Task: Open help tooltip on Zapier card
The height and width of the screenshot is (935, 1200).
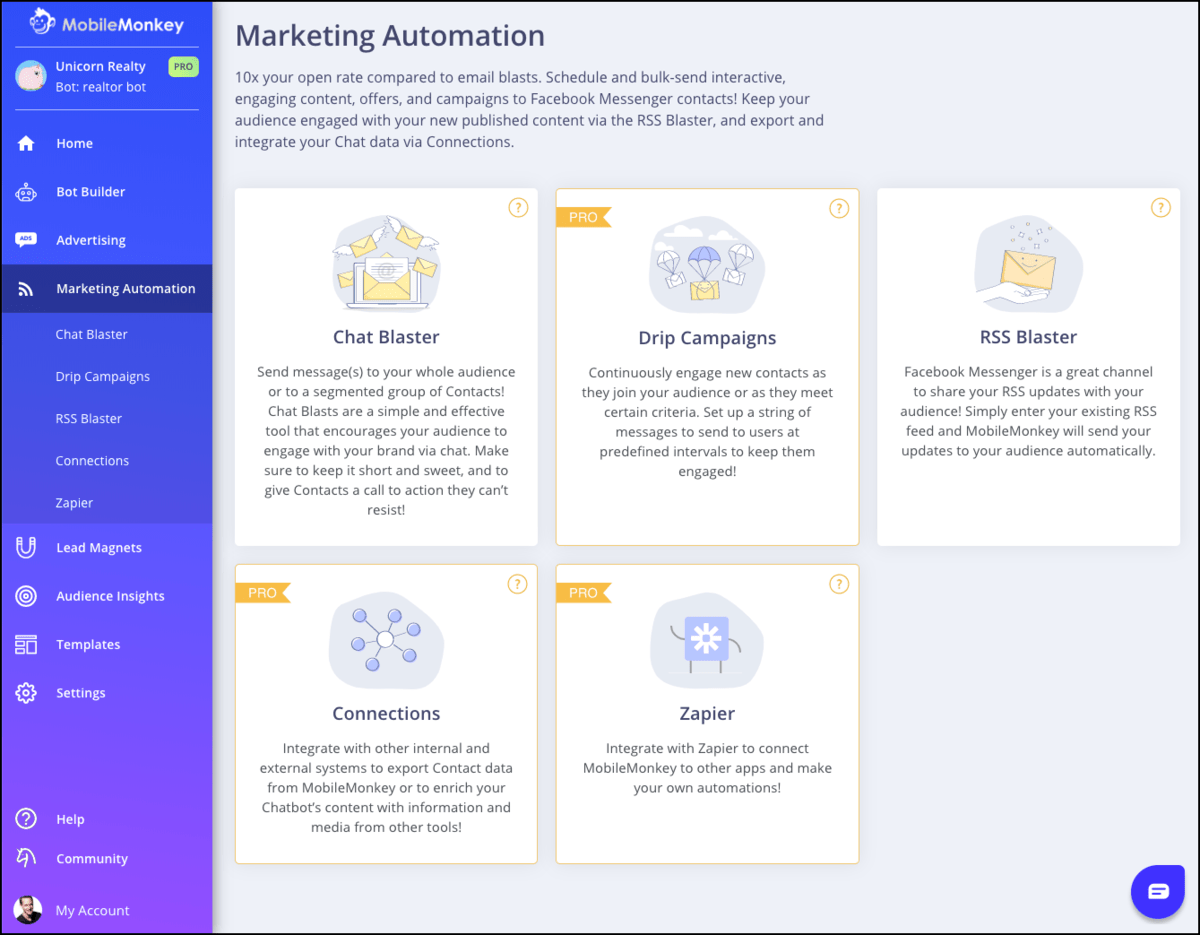Action: coord(839,584)
